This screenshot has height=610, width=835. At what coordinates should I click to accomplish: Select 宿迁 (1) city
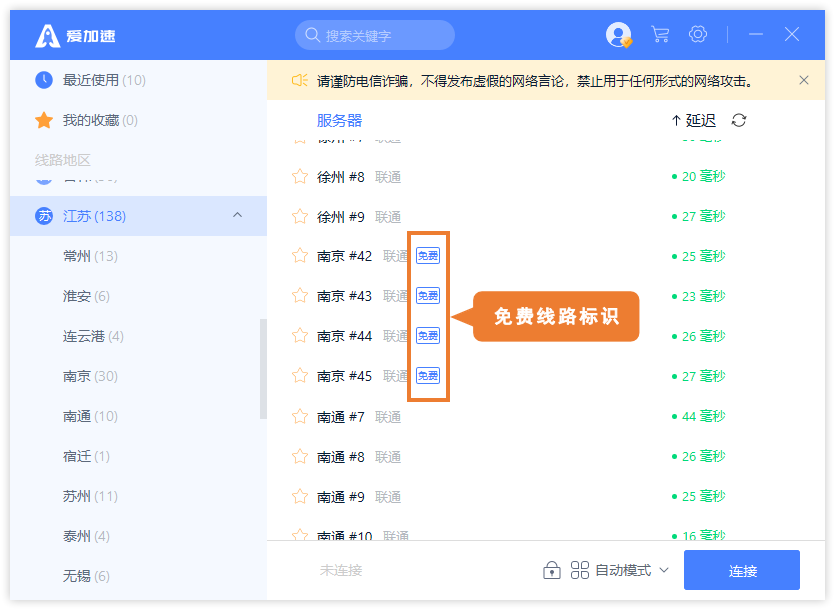138,456
